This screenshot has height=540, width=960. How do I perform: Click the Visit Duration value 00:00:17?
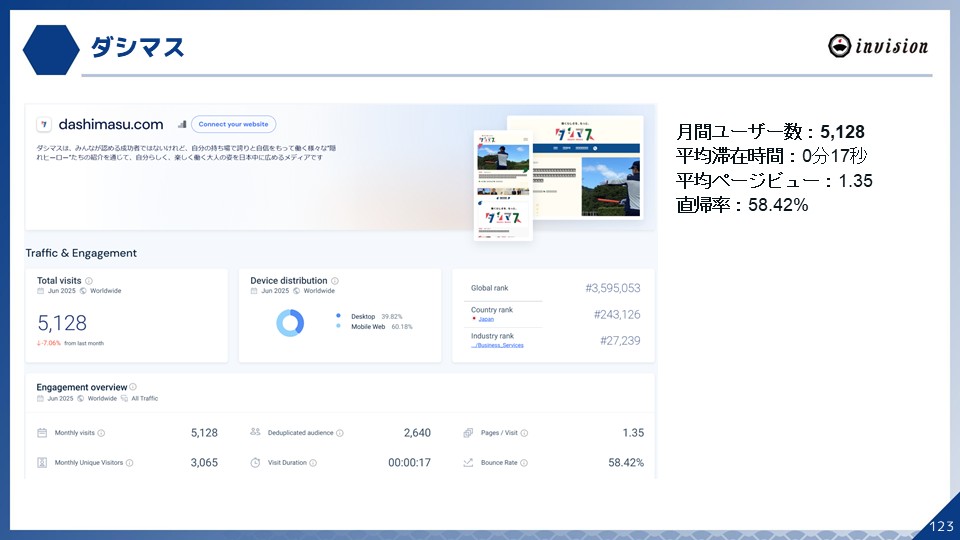[x=409, y=463]
